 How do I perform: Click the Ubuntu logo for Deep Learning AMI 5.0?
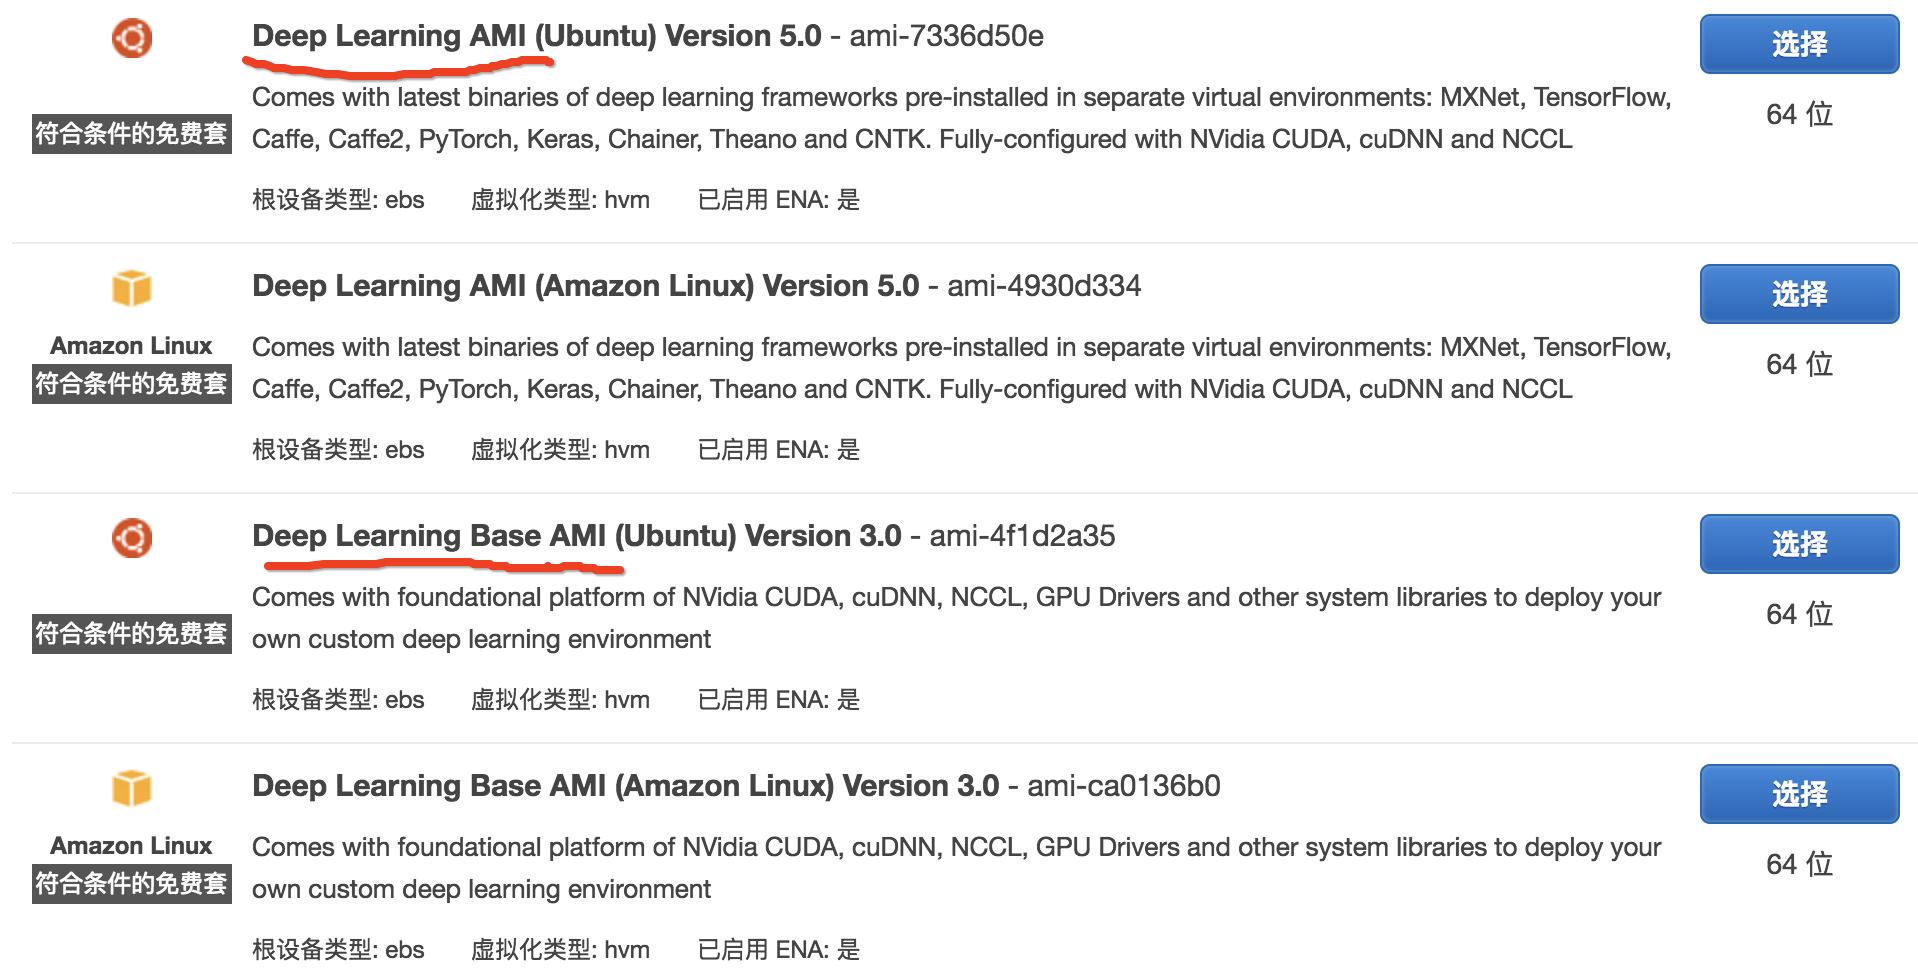131,39
